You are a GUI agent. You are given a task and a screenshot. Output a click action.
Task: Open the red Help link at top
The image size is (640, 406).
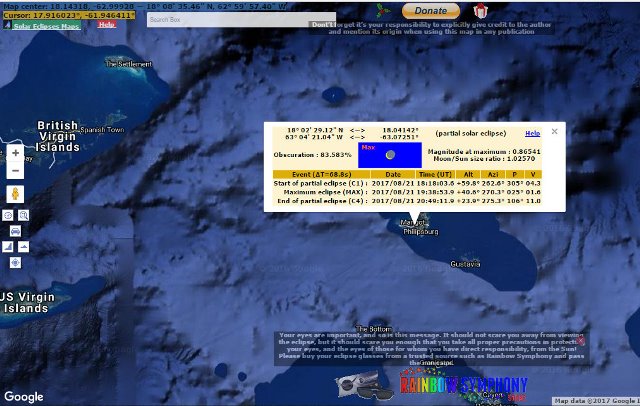pos(107,24)
